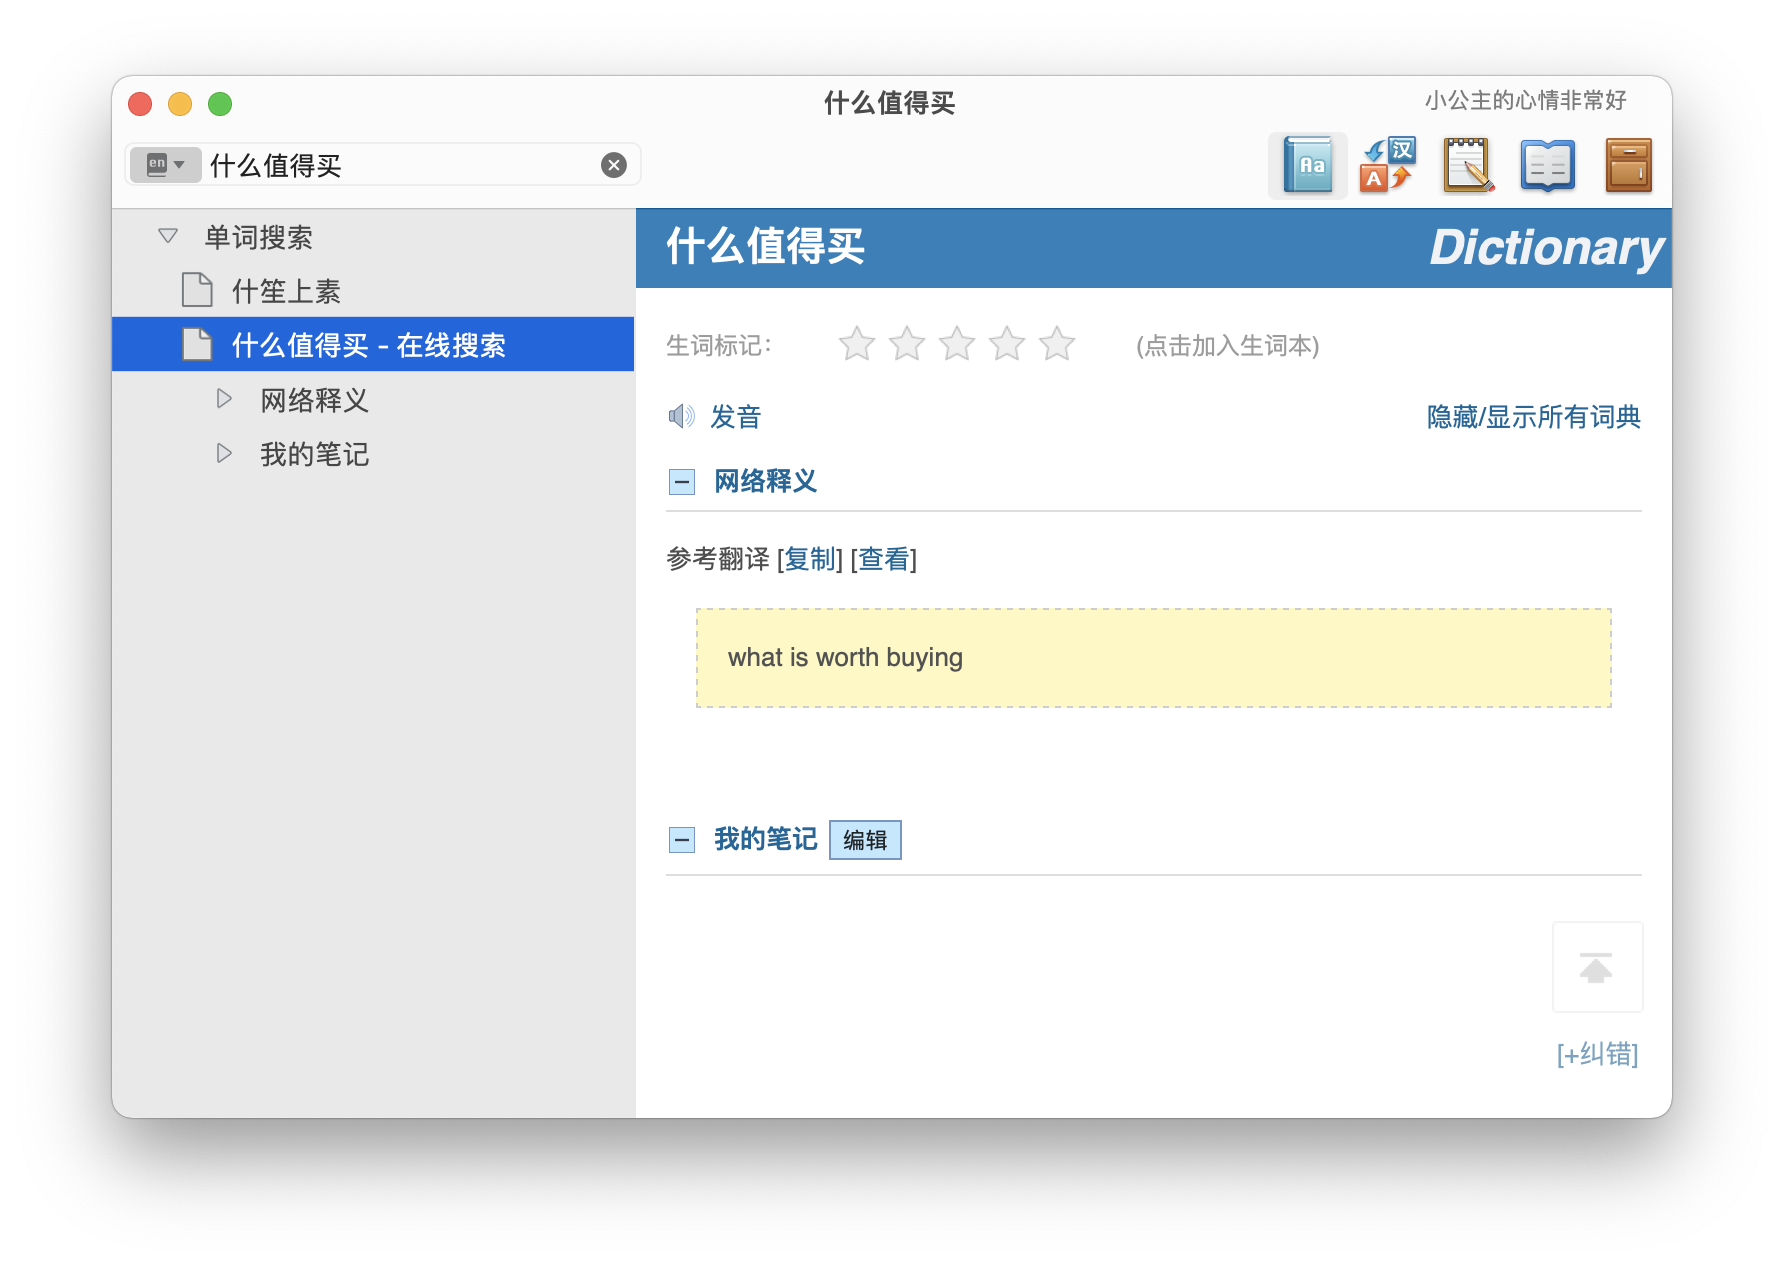Click the 网络释义 section heading

766,481
